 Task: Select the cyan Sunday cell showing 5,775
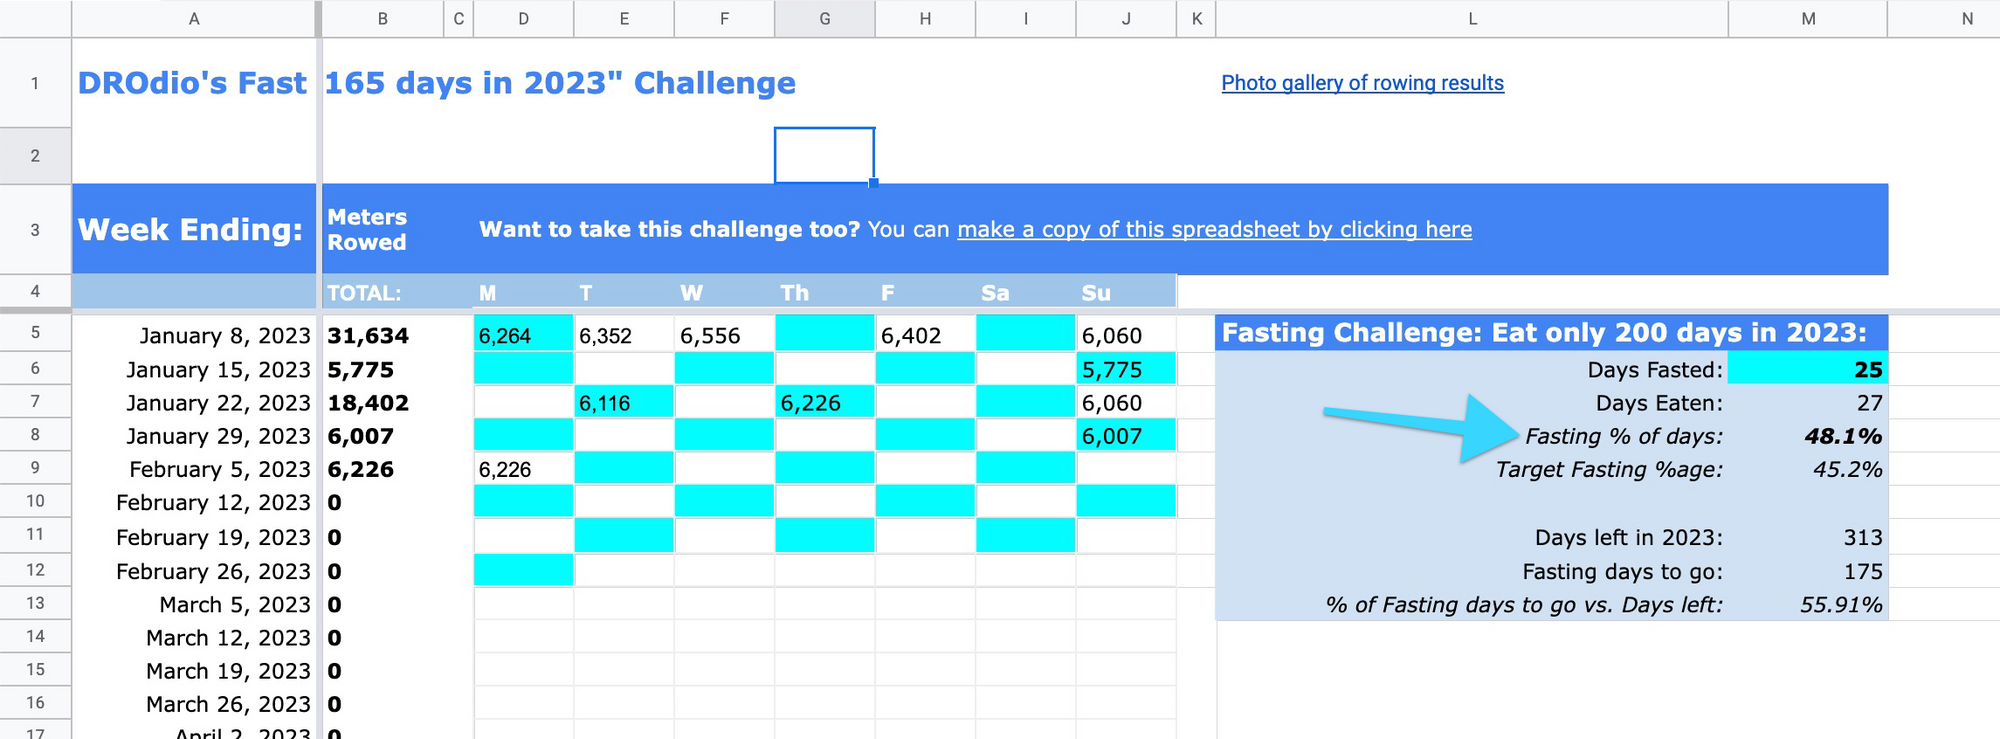[1126, 369]
